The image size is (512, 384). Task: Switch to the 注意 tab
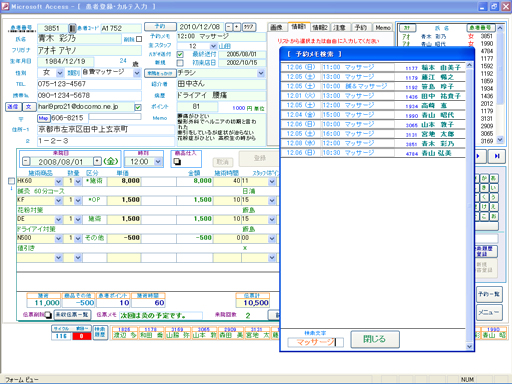(x=340, y=28)
